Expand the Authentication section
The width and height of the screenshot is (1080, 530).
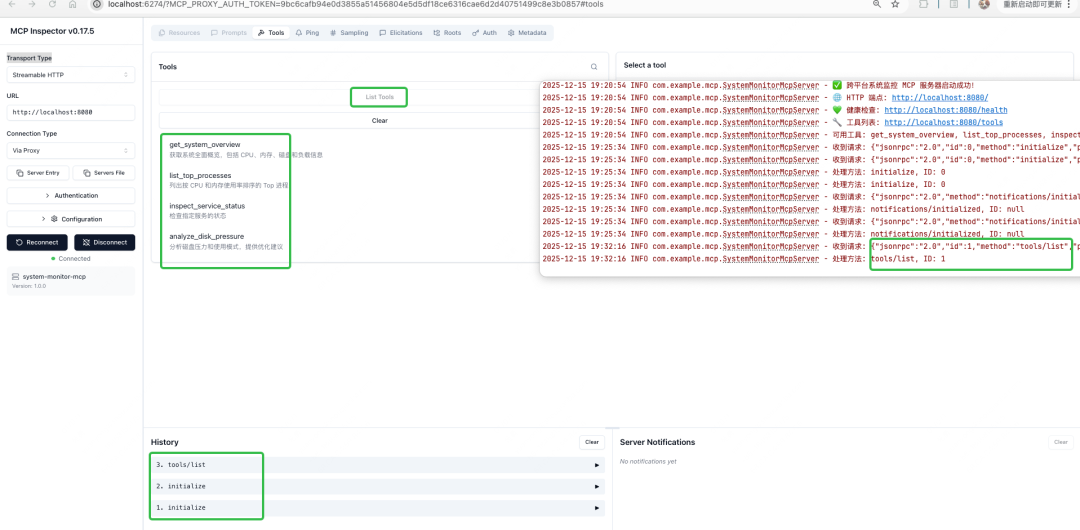71,196
